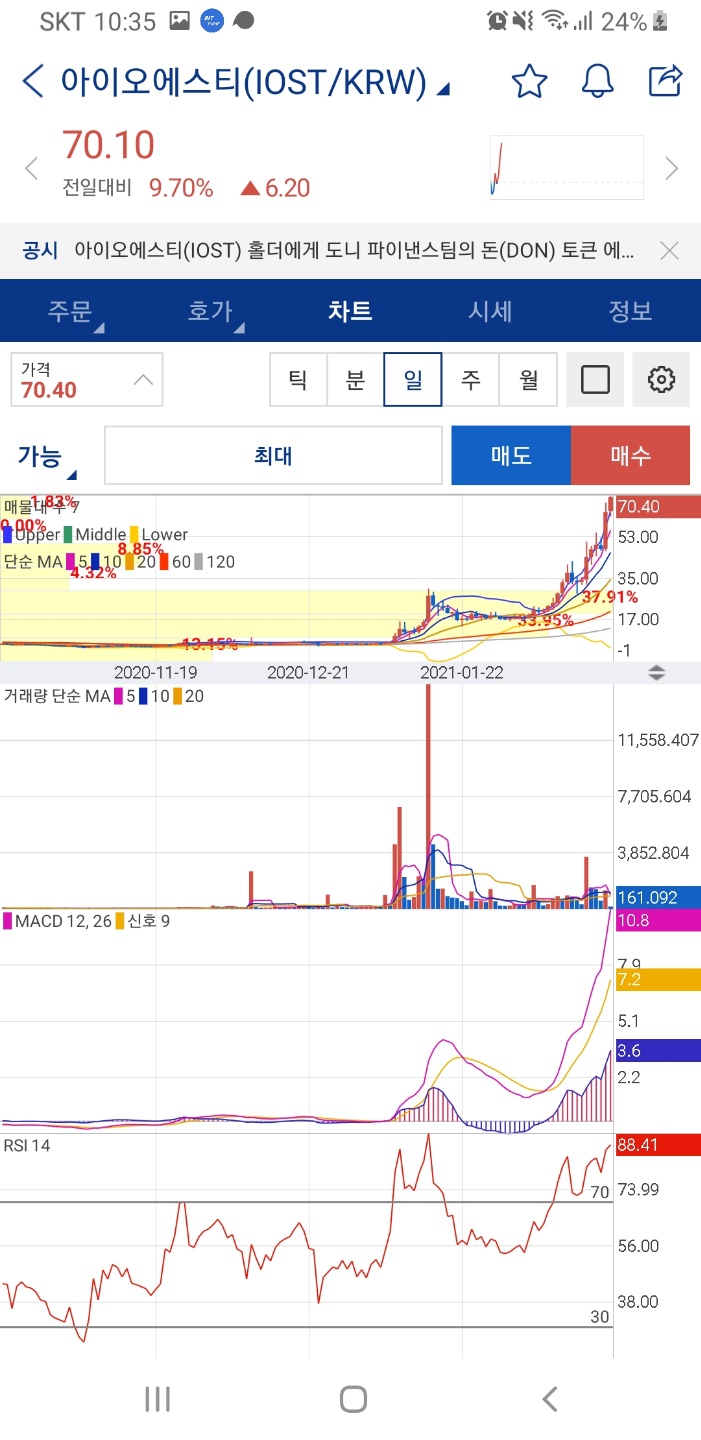
Task: Open the 가능 dropdown
Action: [46, 459]
